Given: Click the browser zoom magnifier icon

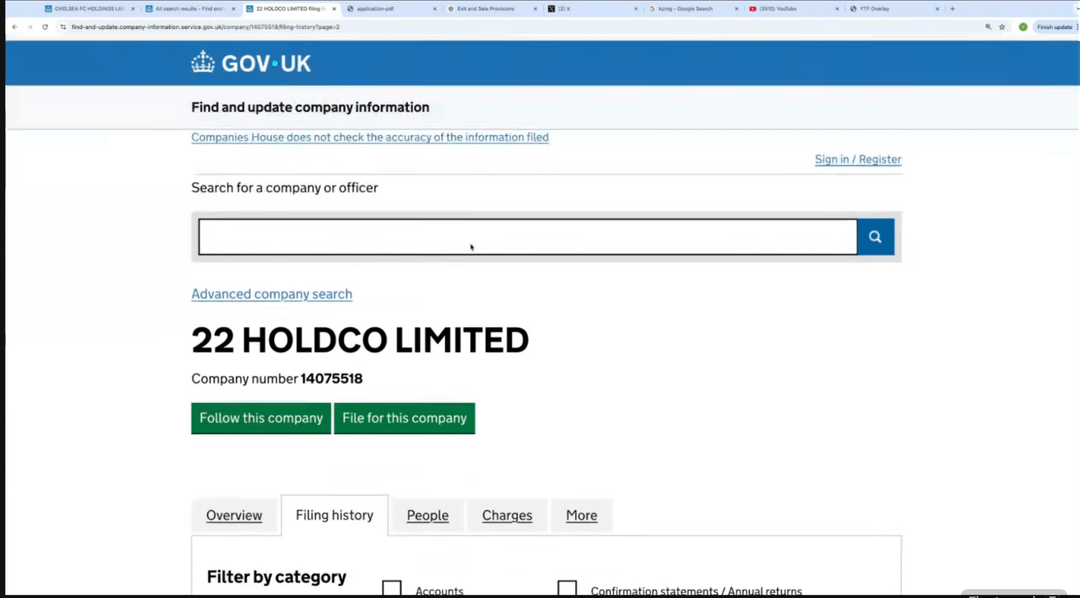Looking at the screenshot, I should tap(988, 27).
